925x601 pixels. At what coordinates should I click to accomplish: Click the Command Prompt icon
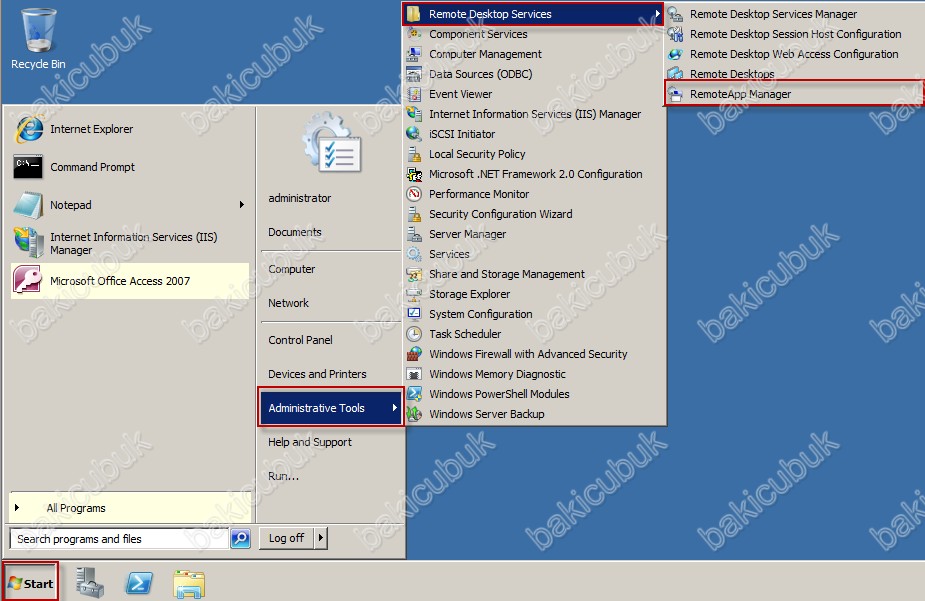(x=28, y=167)
